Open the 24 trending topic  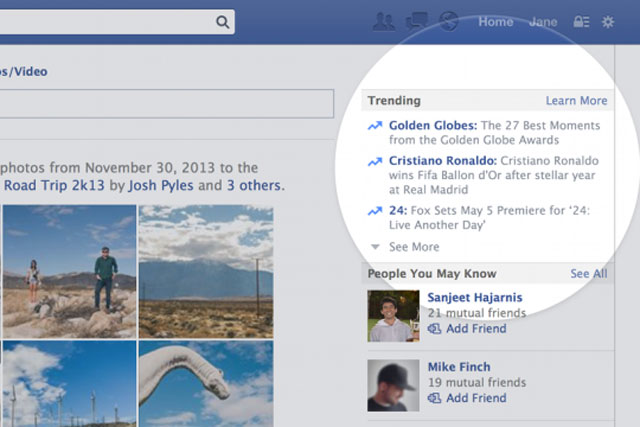(x=398, y=211)
